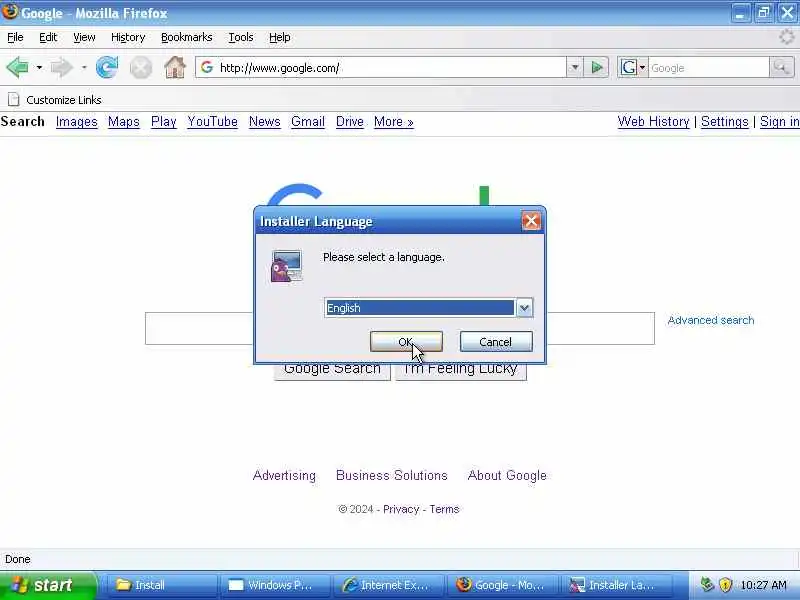Viewport: 800px width, 600px height.
Task: Go to the Home page icon
Action: 174,67
